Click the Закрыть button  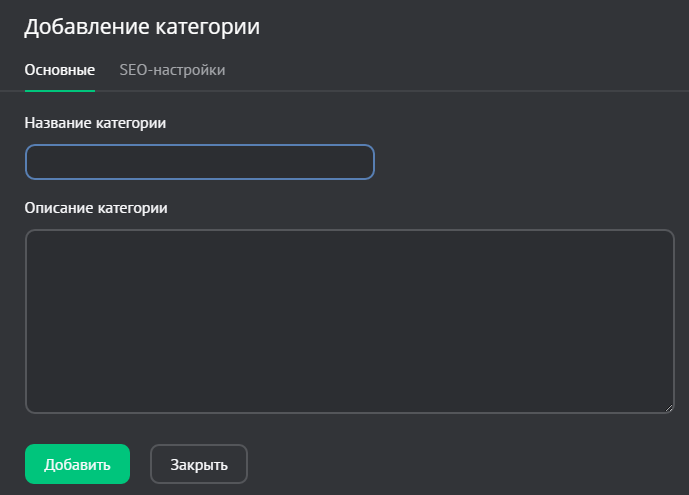[x=199, y=464]
